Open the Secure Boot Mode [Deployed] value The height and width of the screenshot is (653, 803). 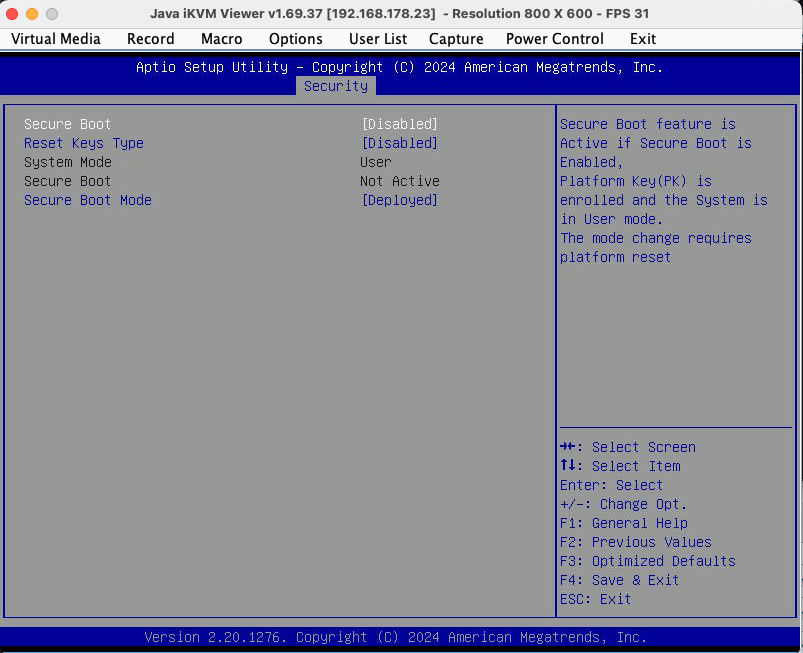tap(399, 200)
